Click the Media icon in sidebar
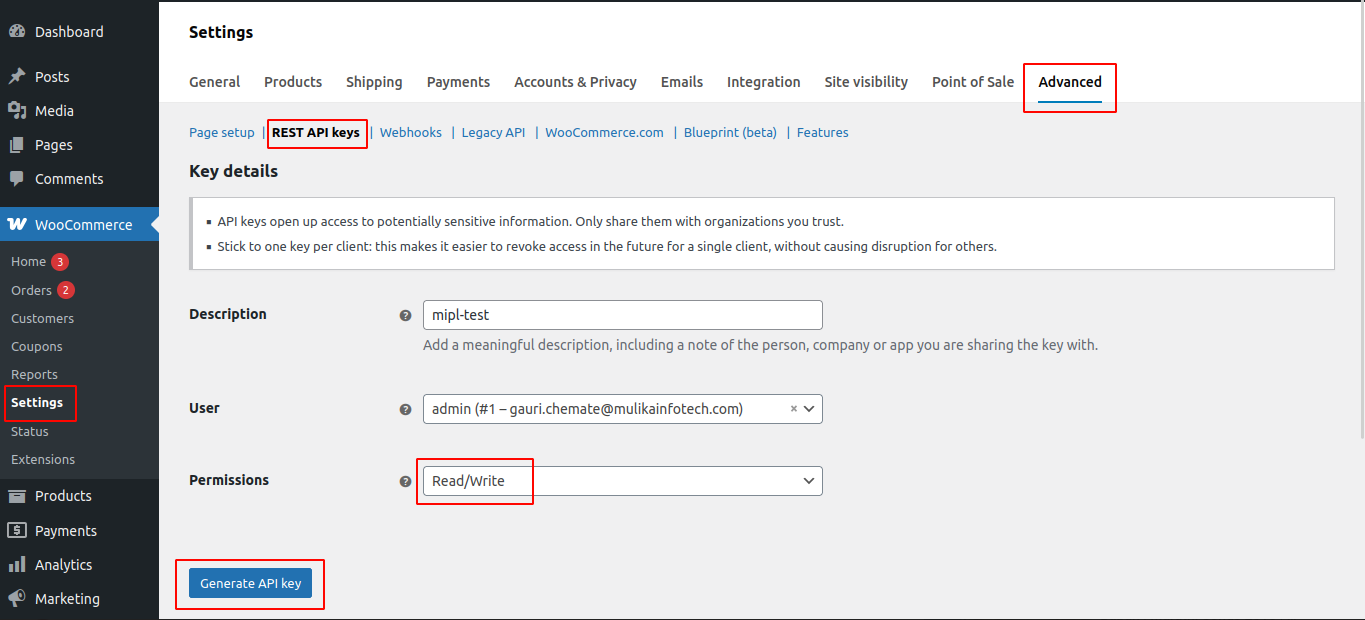This screenshot has width=1365, height=620. [x=17, y=111]
